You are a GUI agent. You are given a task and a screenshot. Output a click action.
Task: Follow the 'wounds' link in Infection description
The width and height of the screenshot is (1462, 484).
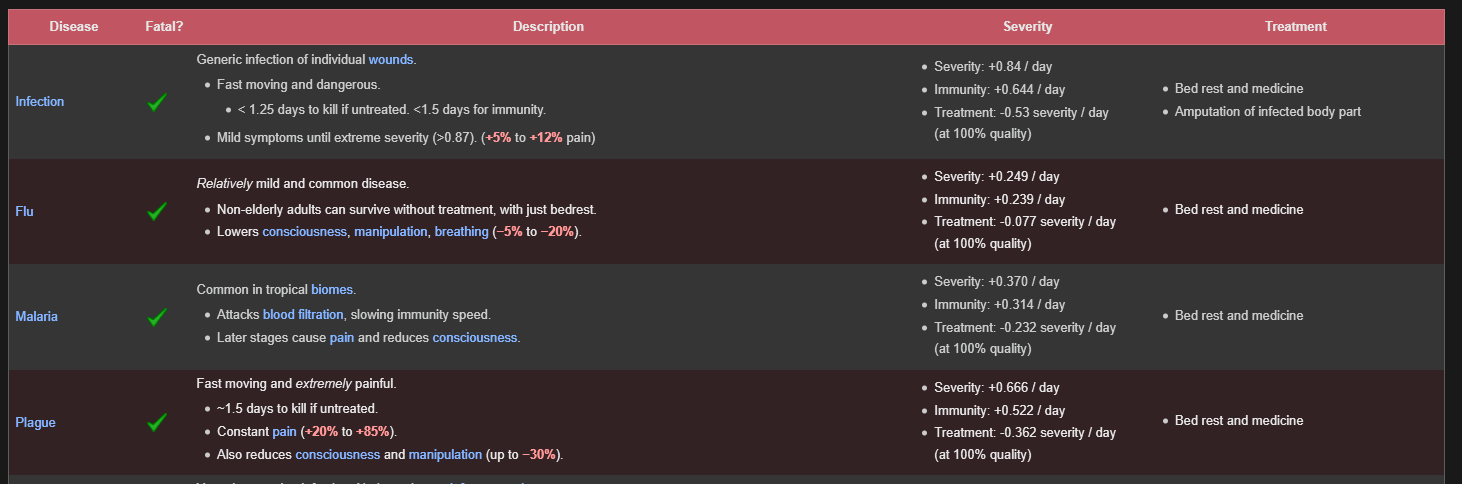click(390, 60)
